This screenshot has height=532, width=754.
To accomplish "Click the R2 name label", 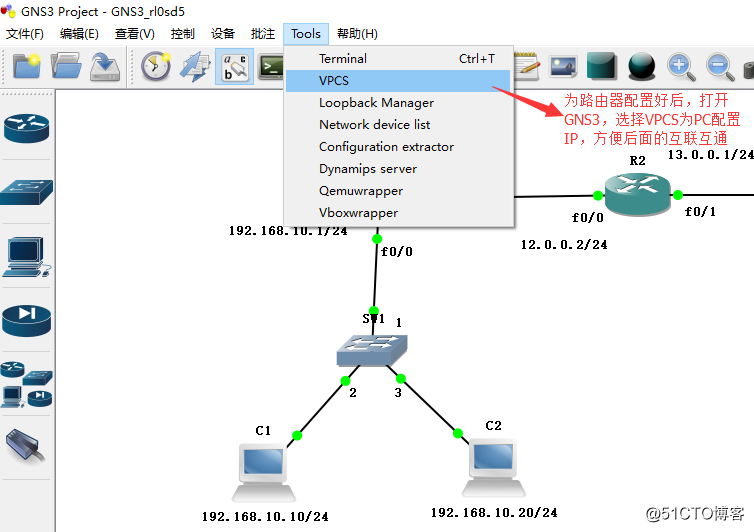I will coord(638,161).
